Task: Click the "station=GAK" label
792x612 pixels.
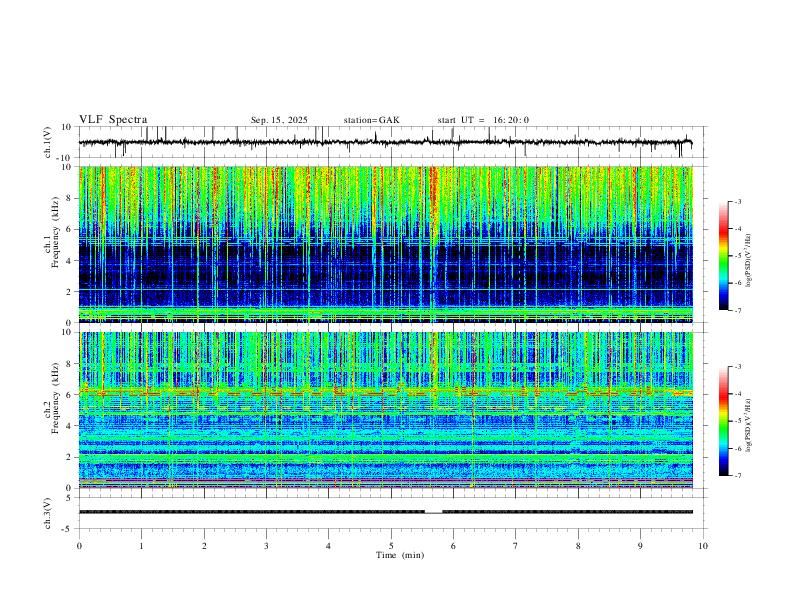Action: [x=372, y=120]
